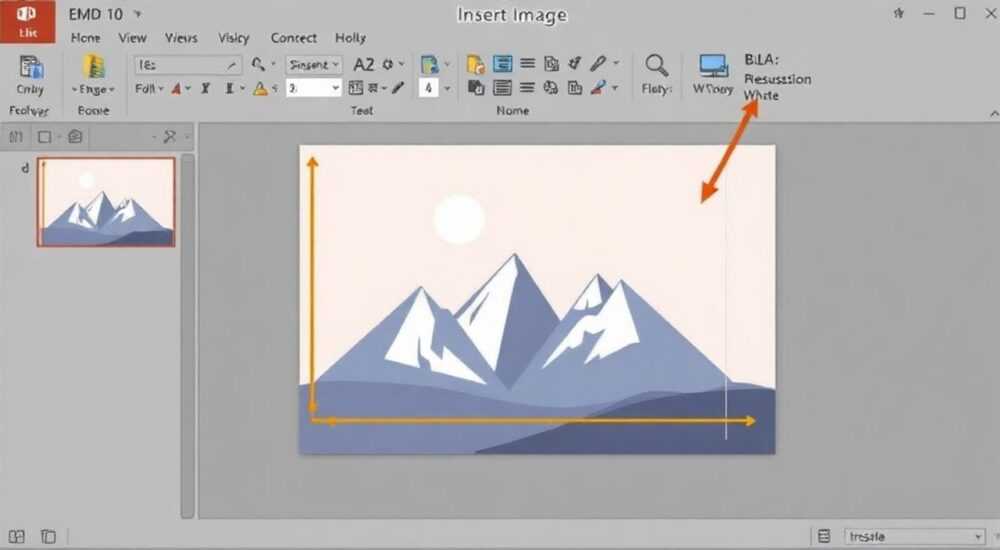Select the mountain slide thumbnail
Image resolution: width=1000 pixels, height=550 pixels.
(x=106, y=202)
